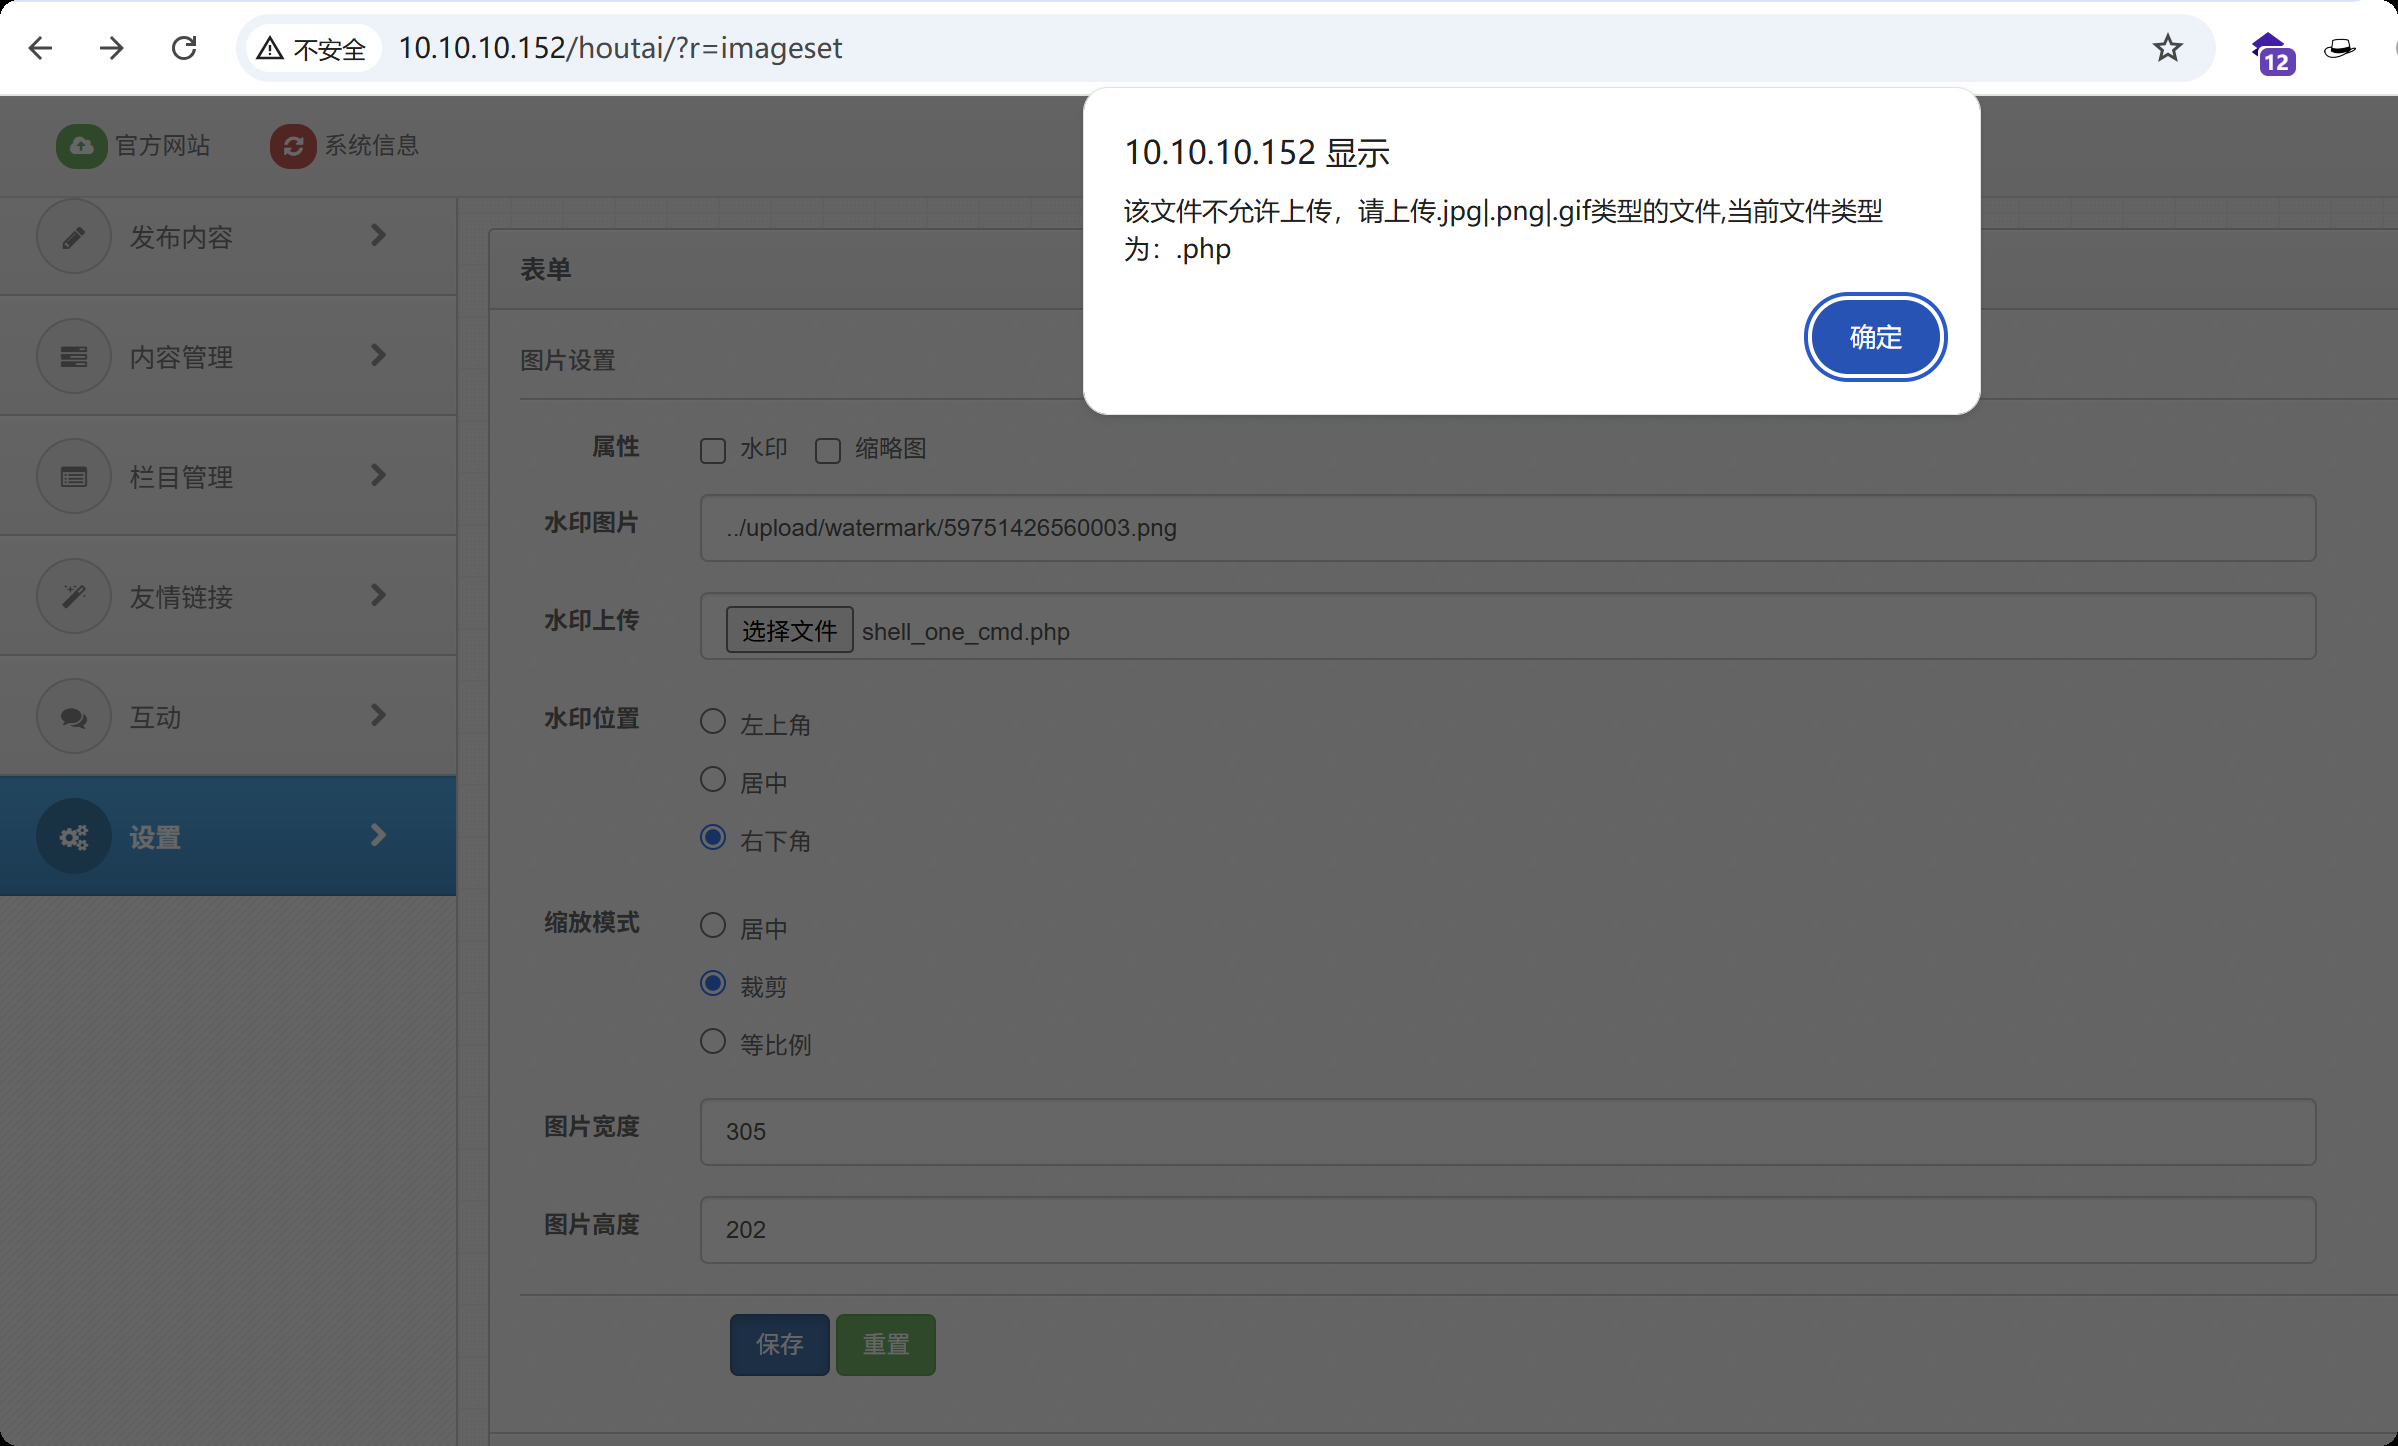
Task: Click the pencil icon beside 发布内容
Action: (x=73, y=237)
